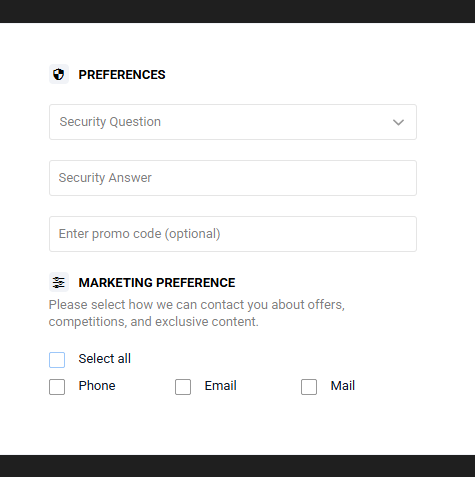Click the Security Question placeholder text

point(110,122)
